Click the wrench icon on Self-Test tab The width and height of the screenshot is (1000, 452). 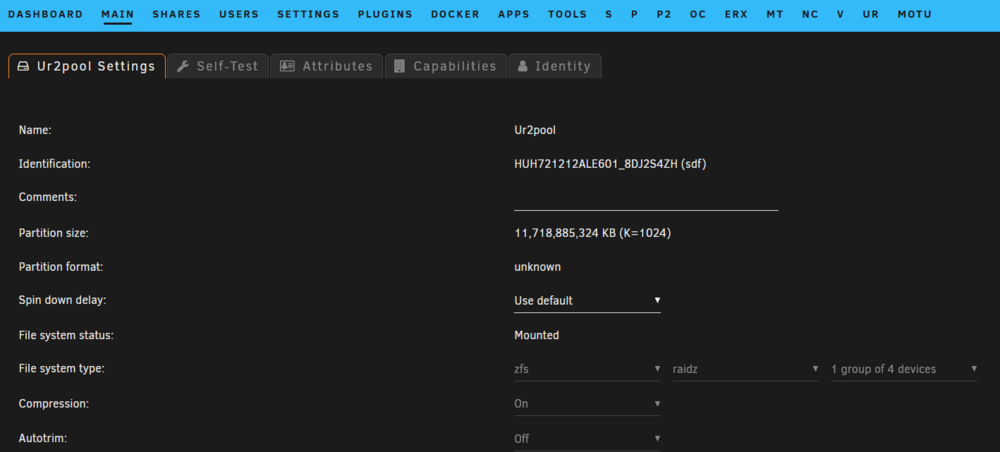(x=182, y=66)
